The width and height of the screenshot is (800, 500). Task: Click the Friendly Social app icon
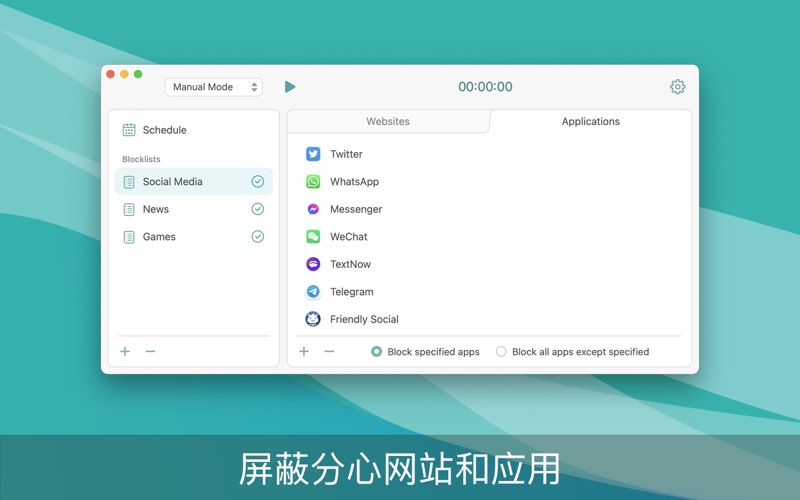[x=313, y=319]
